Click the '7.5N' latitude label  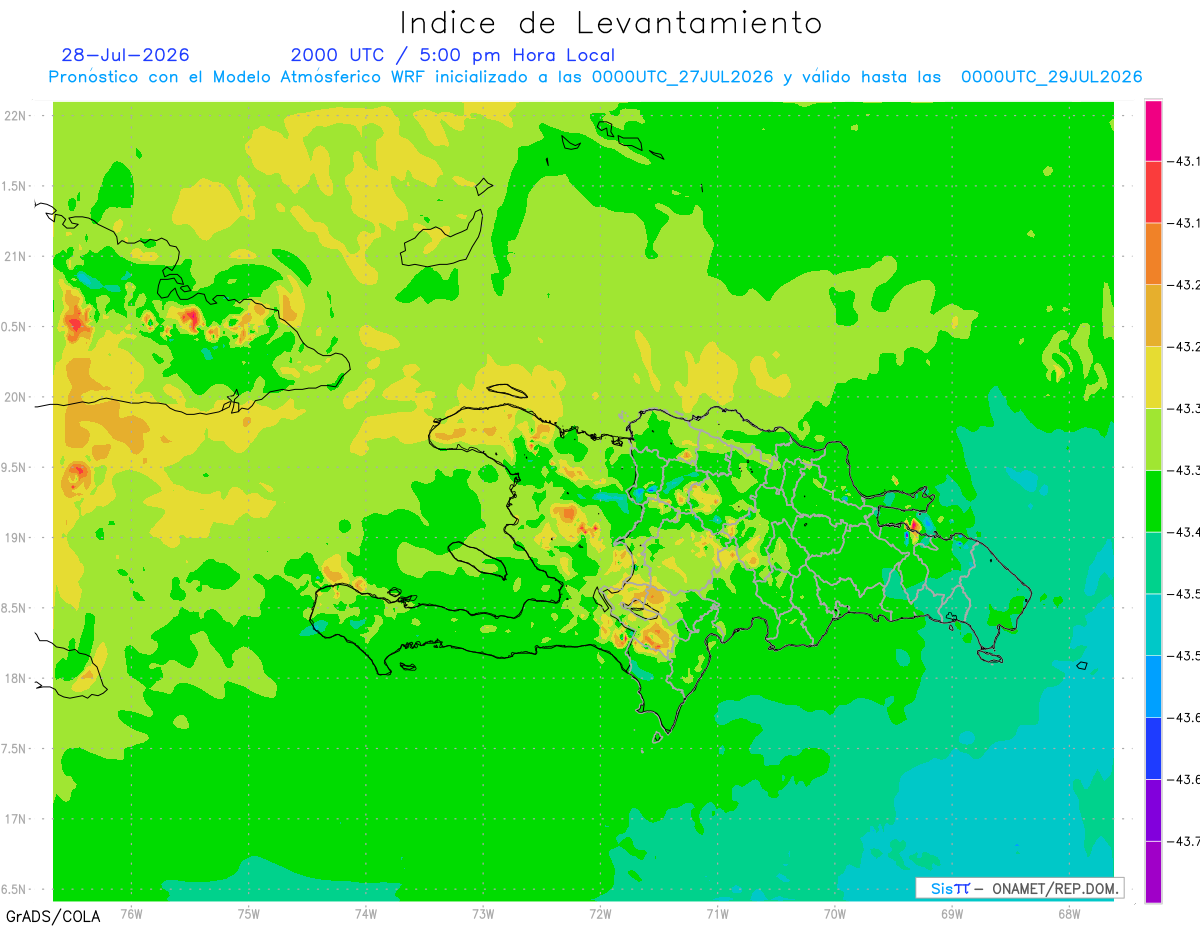point(15,749)
